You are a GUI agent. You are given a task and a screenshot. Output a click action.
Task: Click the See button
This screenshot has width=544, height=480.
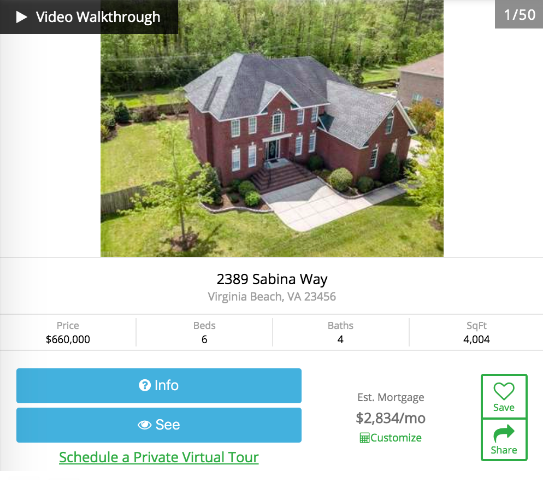coord(159,425)
